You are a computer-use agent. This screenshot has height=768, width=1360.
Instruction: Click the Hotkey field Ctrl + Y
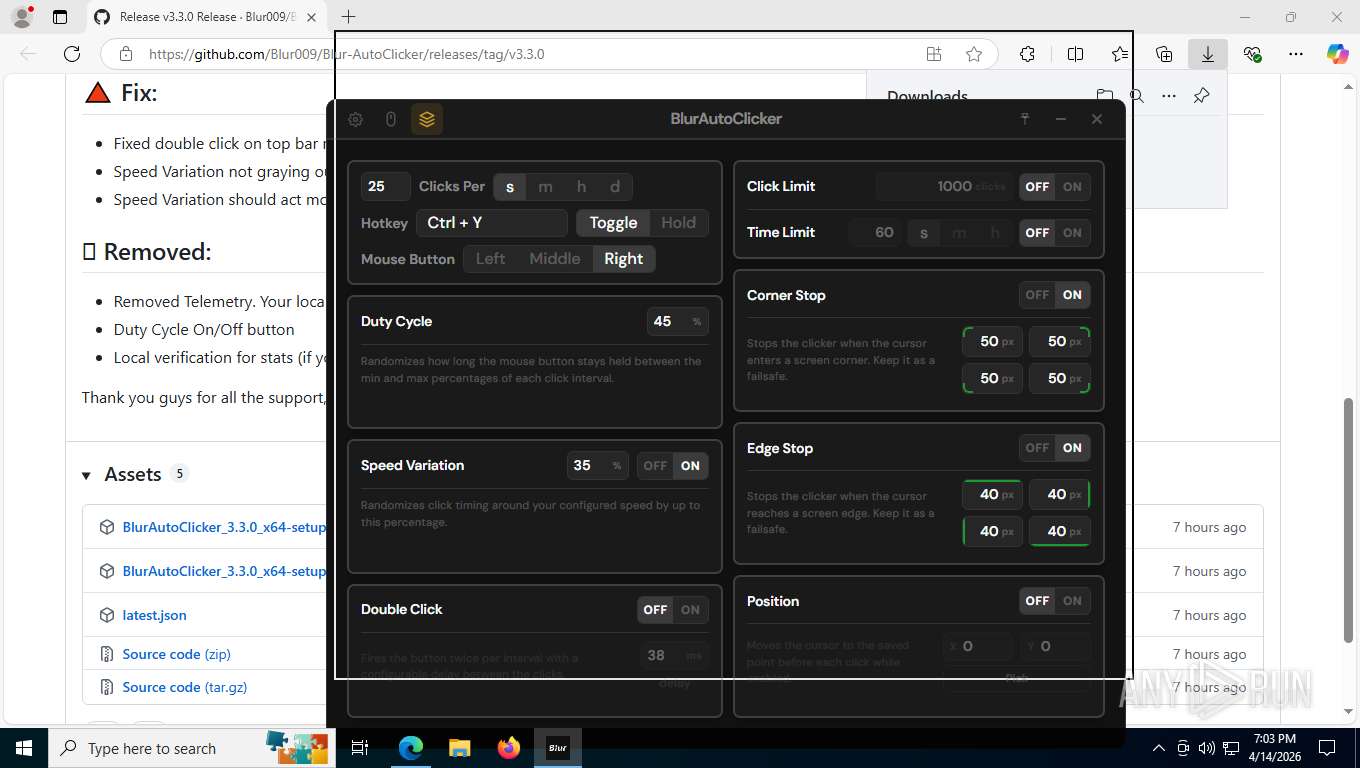coord(492,223)
